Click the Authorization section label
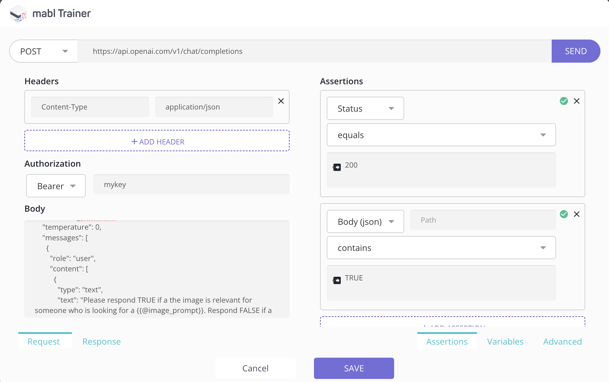Screen dimensions: 609x382 click(52, 164)
